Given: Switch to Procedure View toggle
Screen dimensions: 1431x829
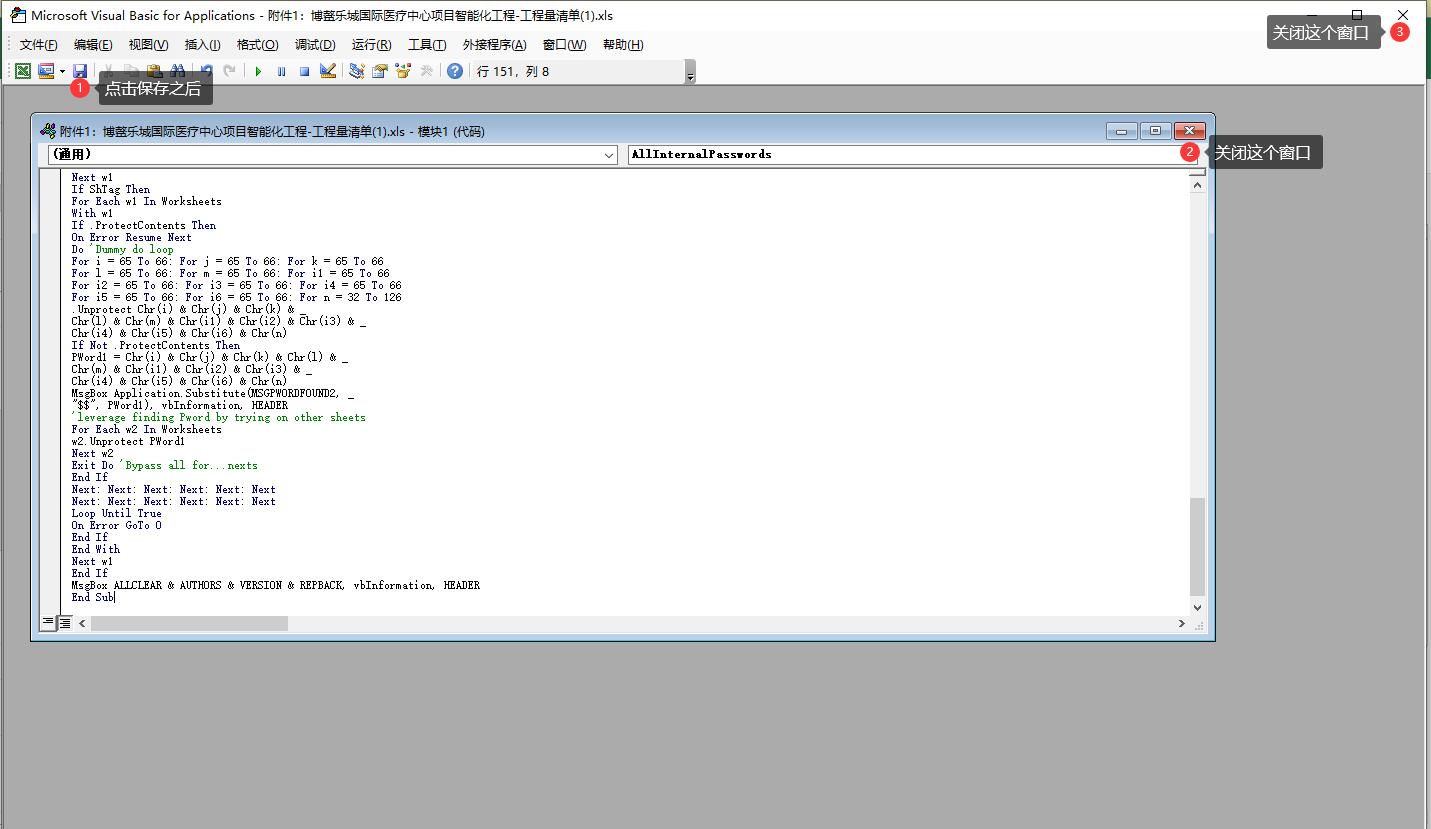Looking at the screenshot, I should click(48, 622).
